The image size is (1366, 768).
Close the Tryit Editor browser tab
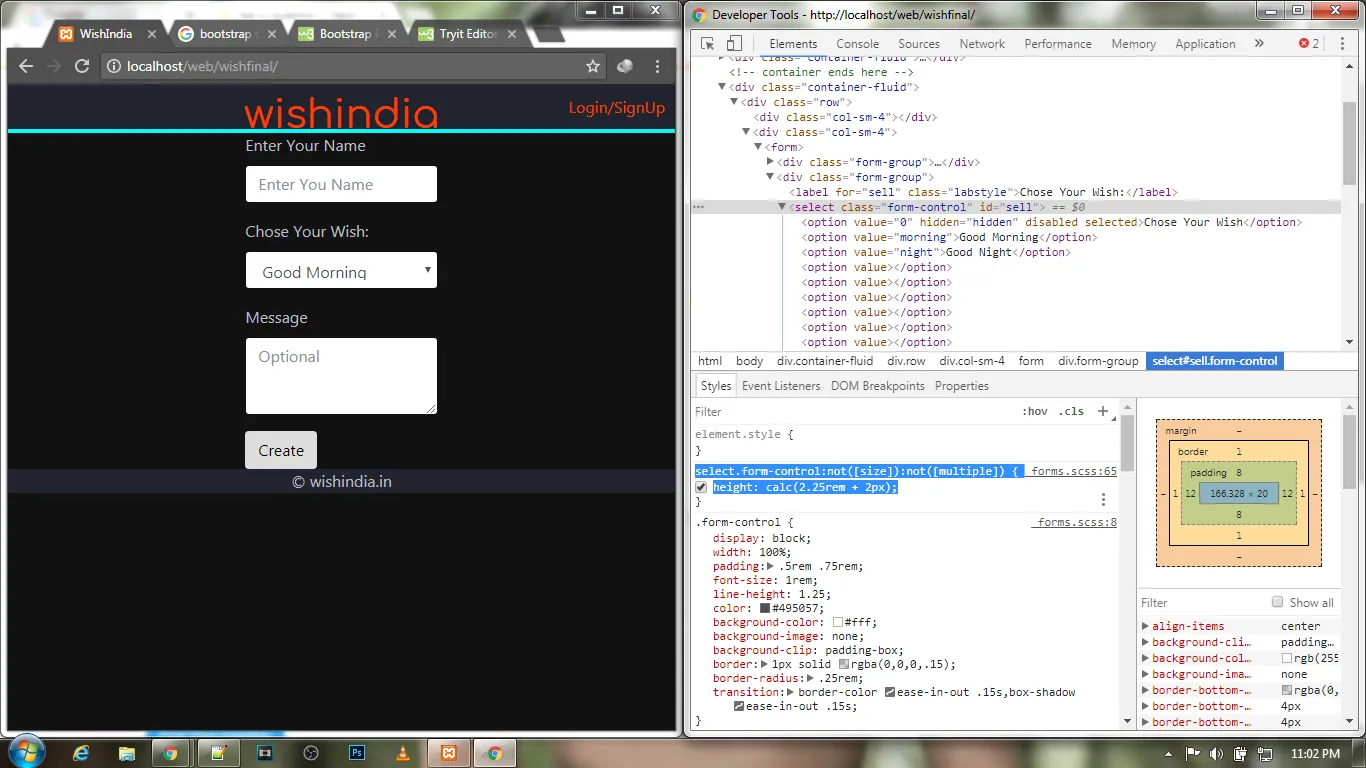pos(512,34)
